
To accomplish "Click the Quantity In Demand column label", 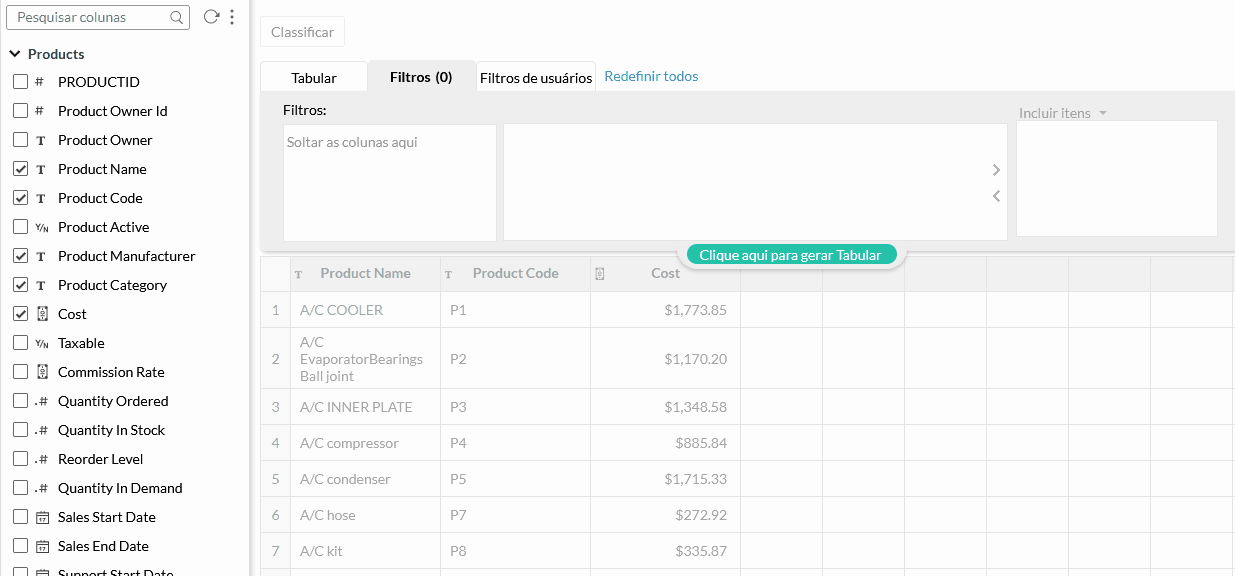I will 120,488.
